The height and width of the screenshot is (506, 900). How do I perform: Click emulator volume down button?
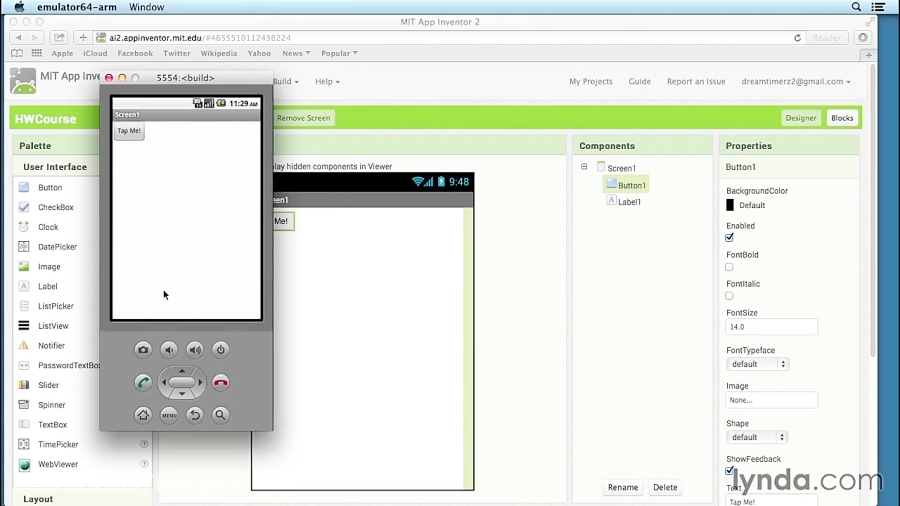pos(169,349)
